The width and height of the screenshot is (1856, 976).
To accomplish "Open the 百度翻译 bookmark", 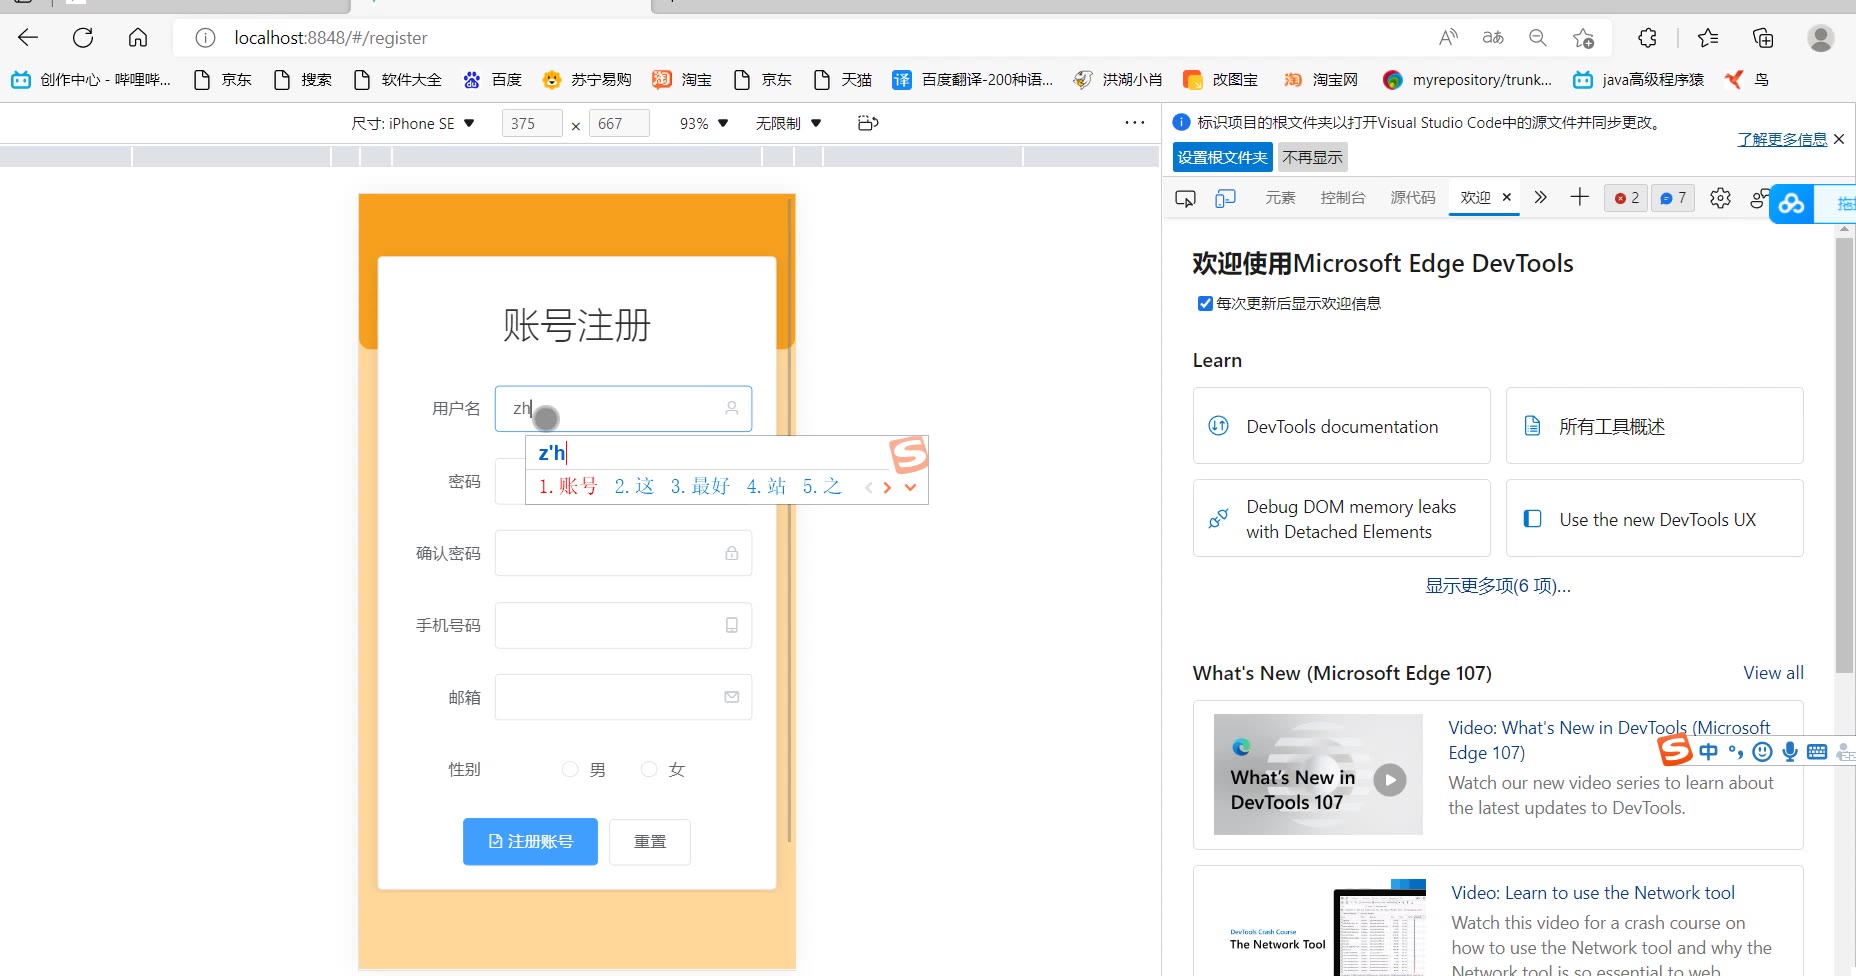I will tap(972, 79).
